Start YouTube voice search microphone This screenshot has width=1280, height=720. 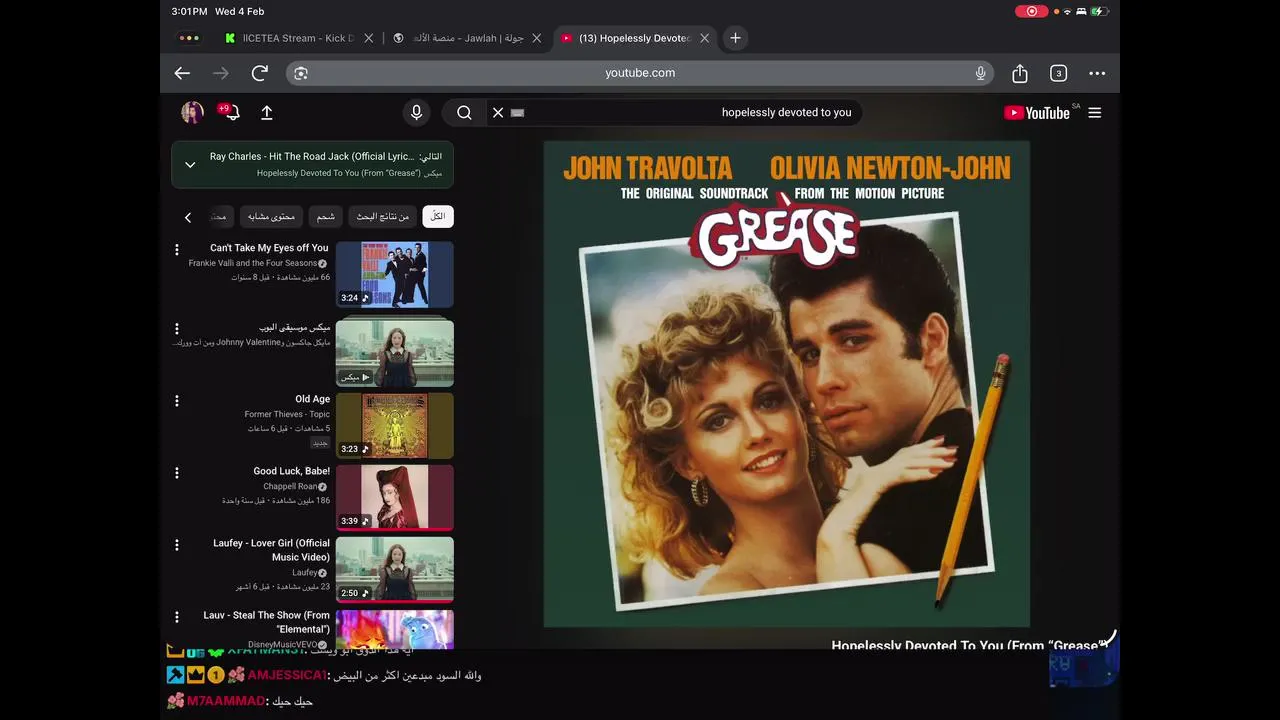[417, 113]
